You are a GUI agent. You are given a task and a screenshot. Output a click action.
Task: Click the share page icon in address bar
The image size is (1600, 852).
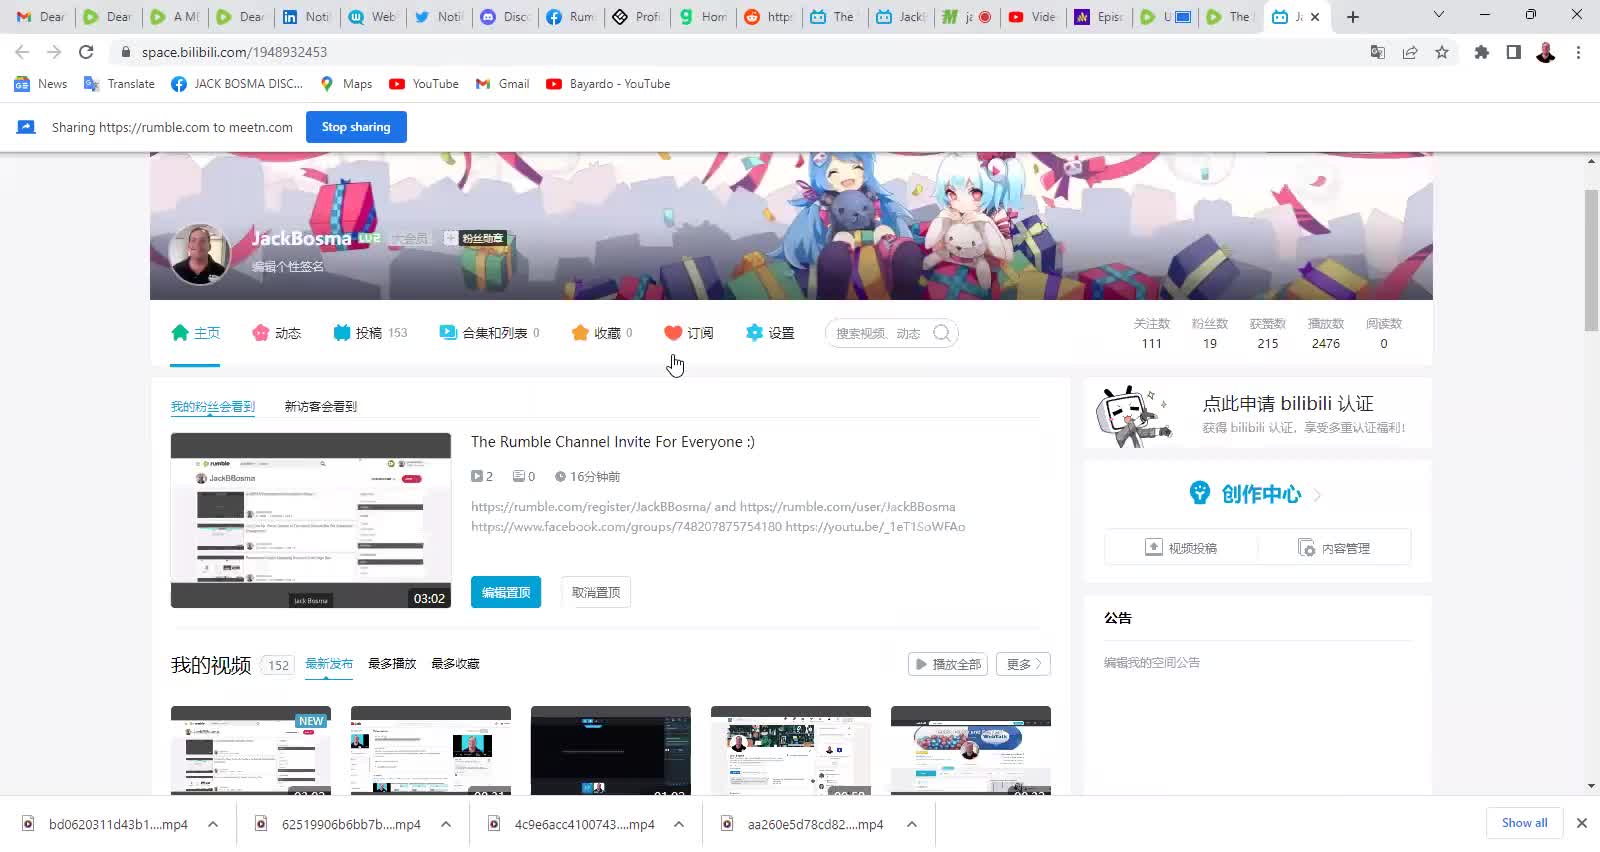point(1410,52)
